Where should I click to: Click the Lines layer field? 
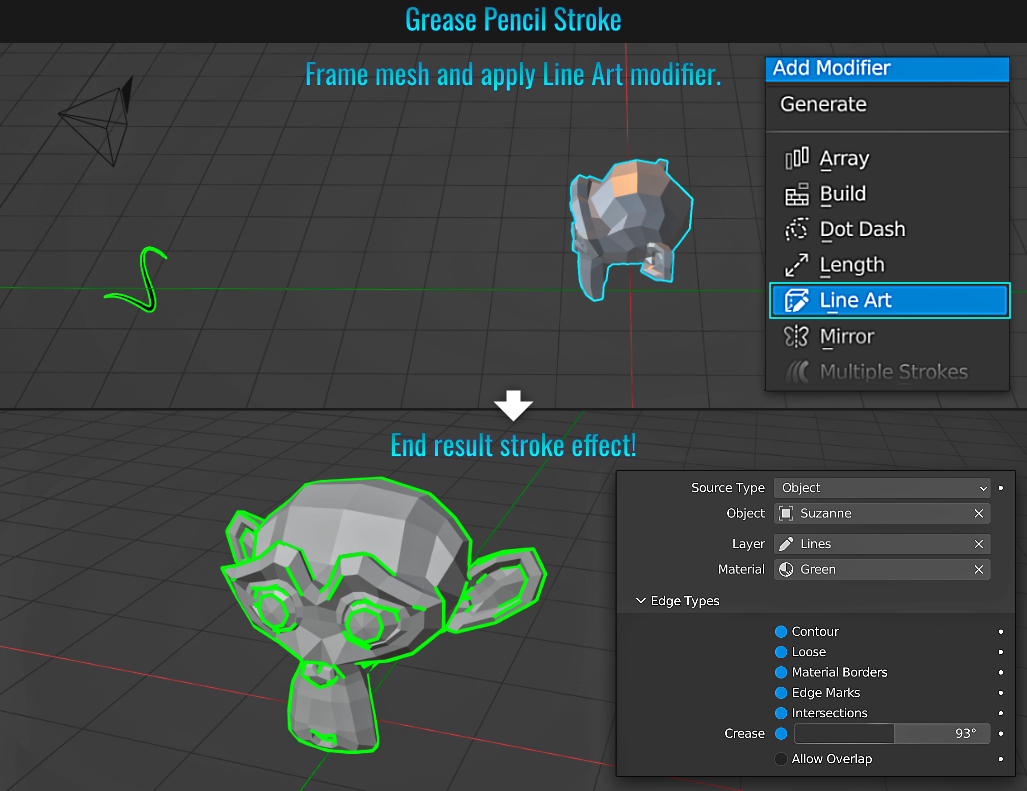(882, 544)
